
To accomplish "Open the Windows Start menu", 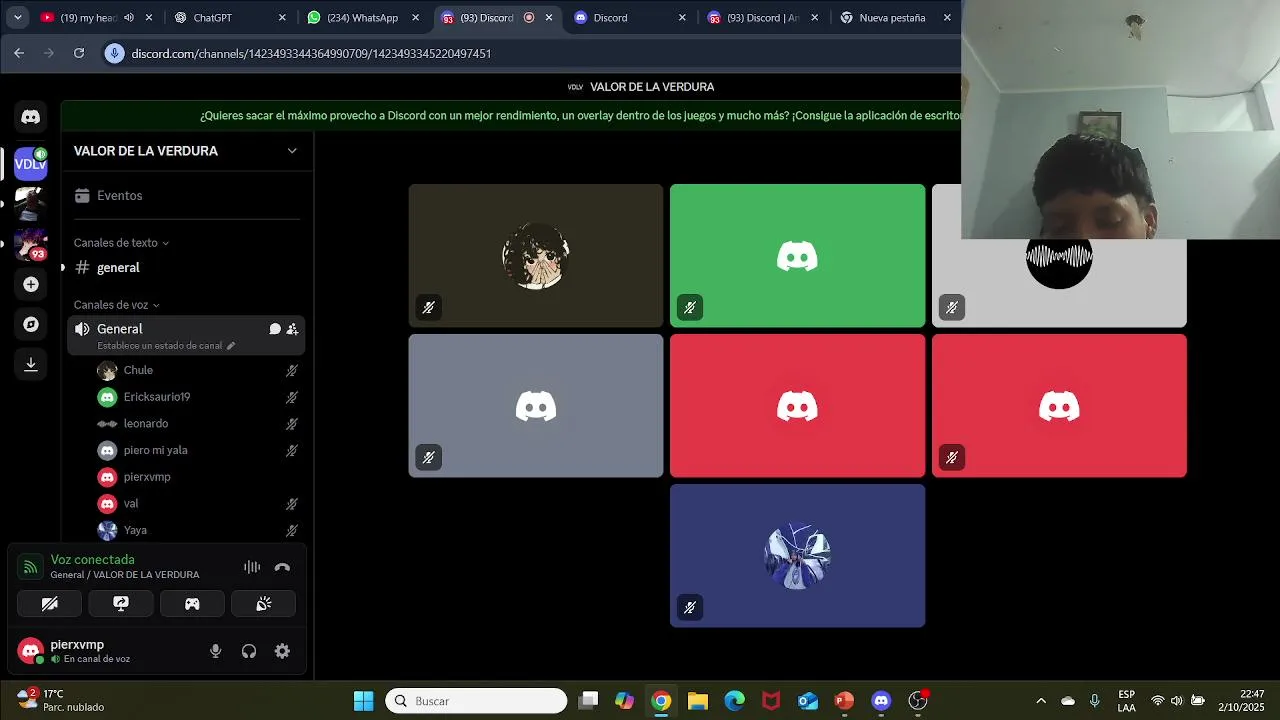I will pyautogui.click(x=363, y=701).
